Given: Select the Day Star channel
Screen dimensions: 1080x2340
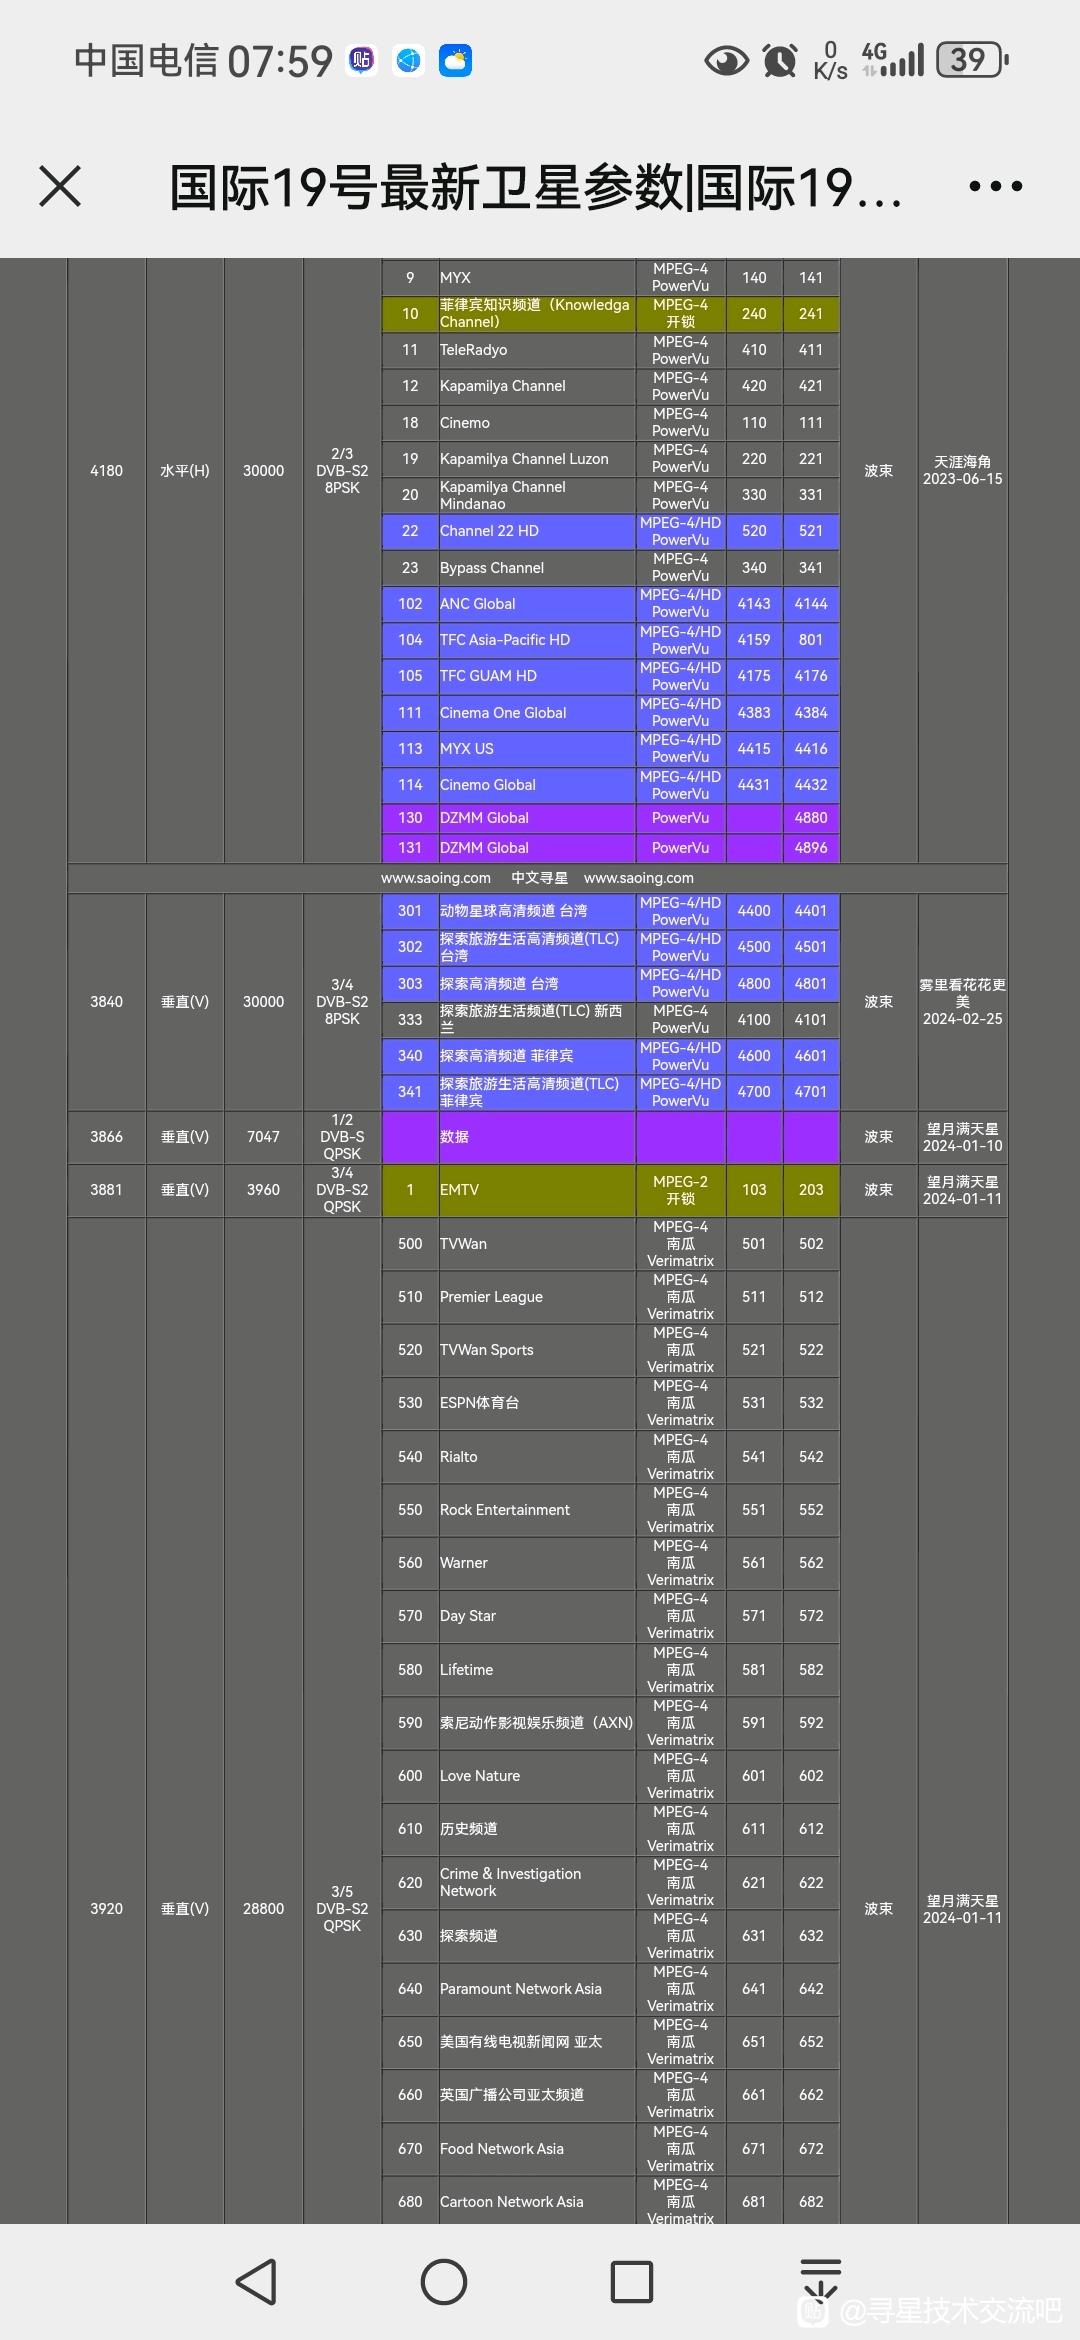Looking at the screenshot, I should tap(468, 1616).
